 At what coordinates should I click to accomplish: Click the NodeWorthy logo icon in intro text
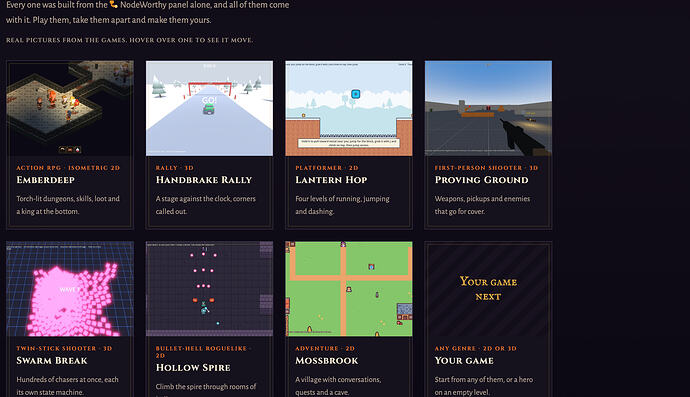point(114,5)
